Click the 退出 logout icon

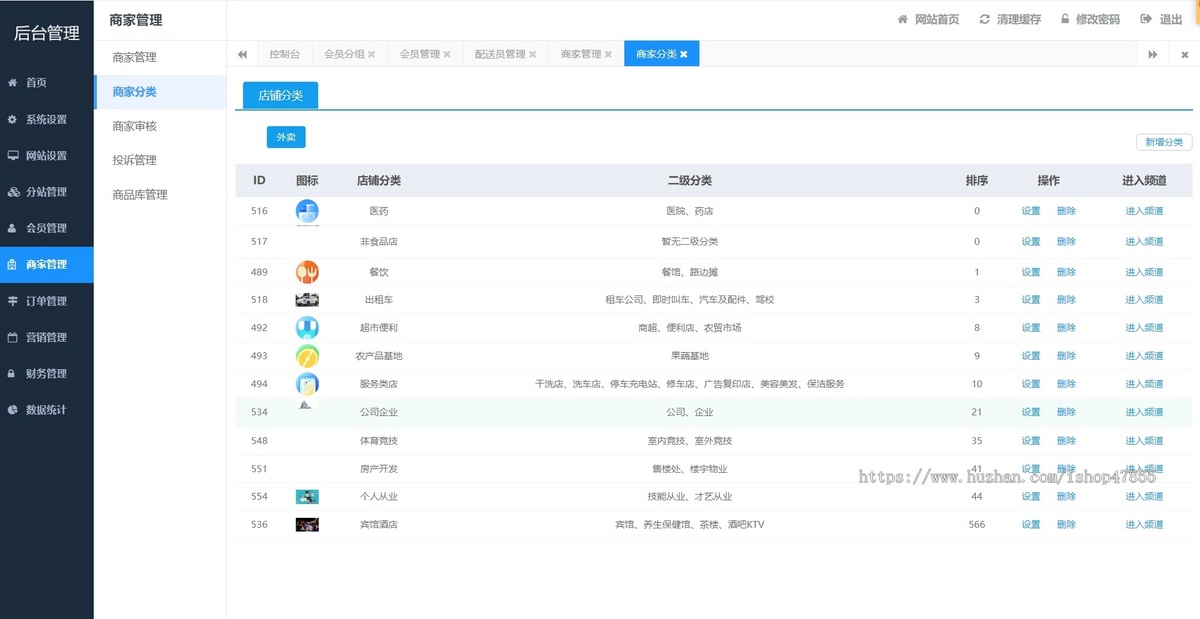click(1145, 18)
